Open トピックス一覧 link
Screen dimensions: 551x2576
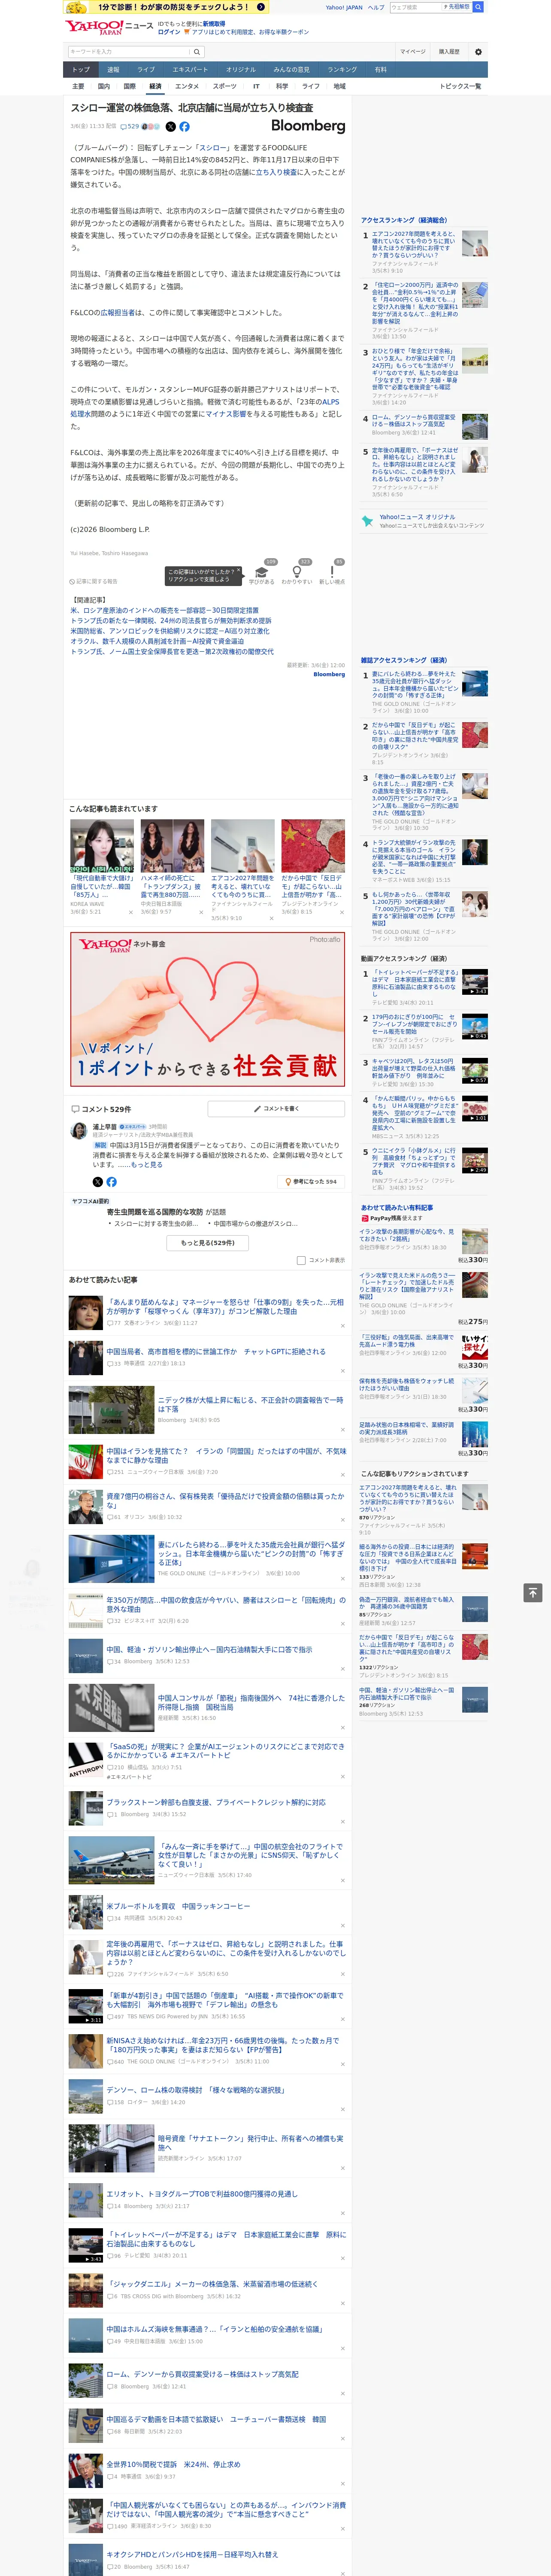(x=460, y=86)
